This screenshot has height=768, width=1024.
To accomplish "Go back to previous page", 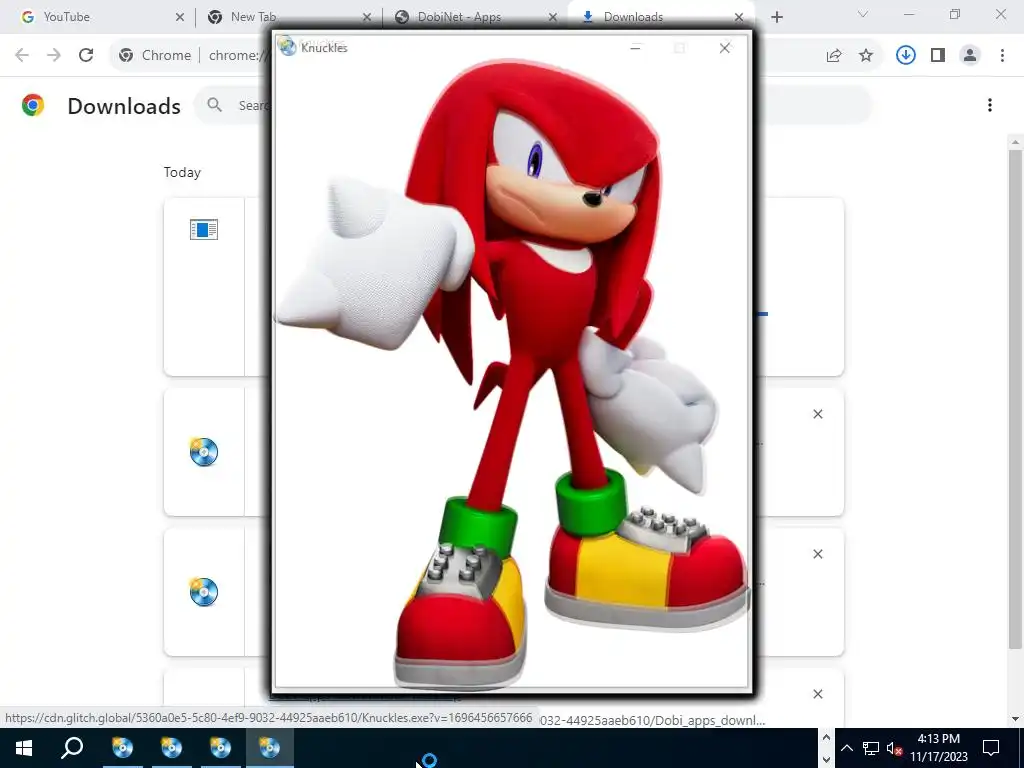I will pyautogui.click(x=22, y=56).
